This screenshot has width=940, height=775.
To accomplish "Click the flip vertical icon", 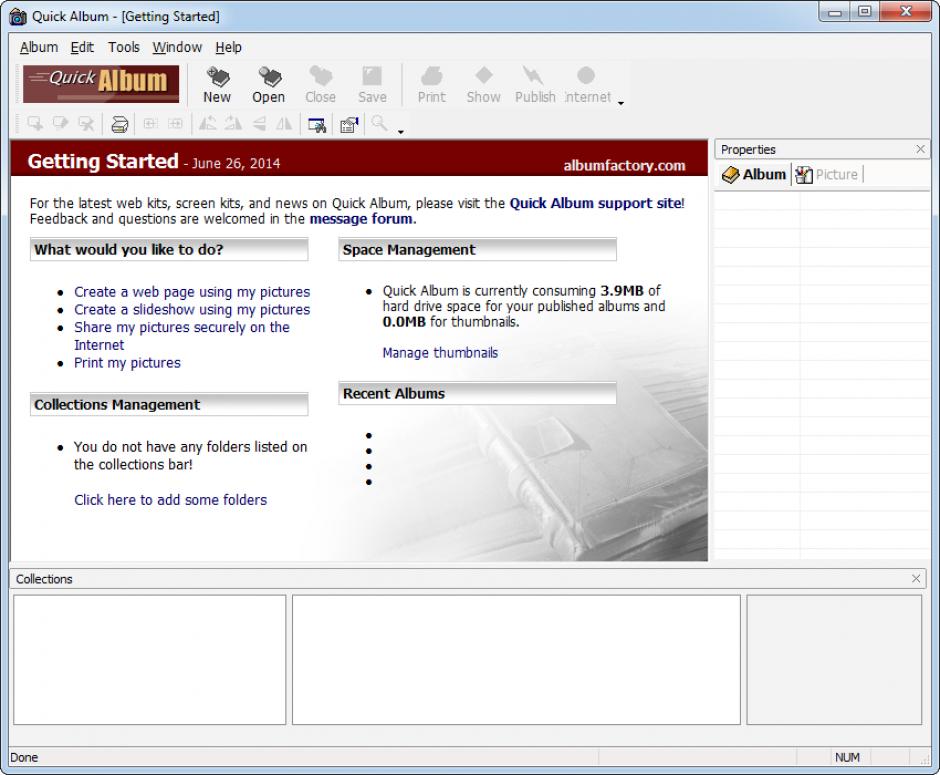I will (x=259, y=123).
